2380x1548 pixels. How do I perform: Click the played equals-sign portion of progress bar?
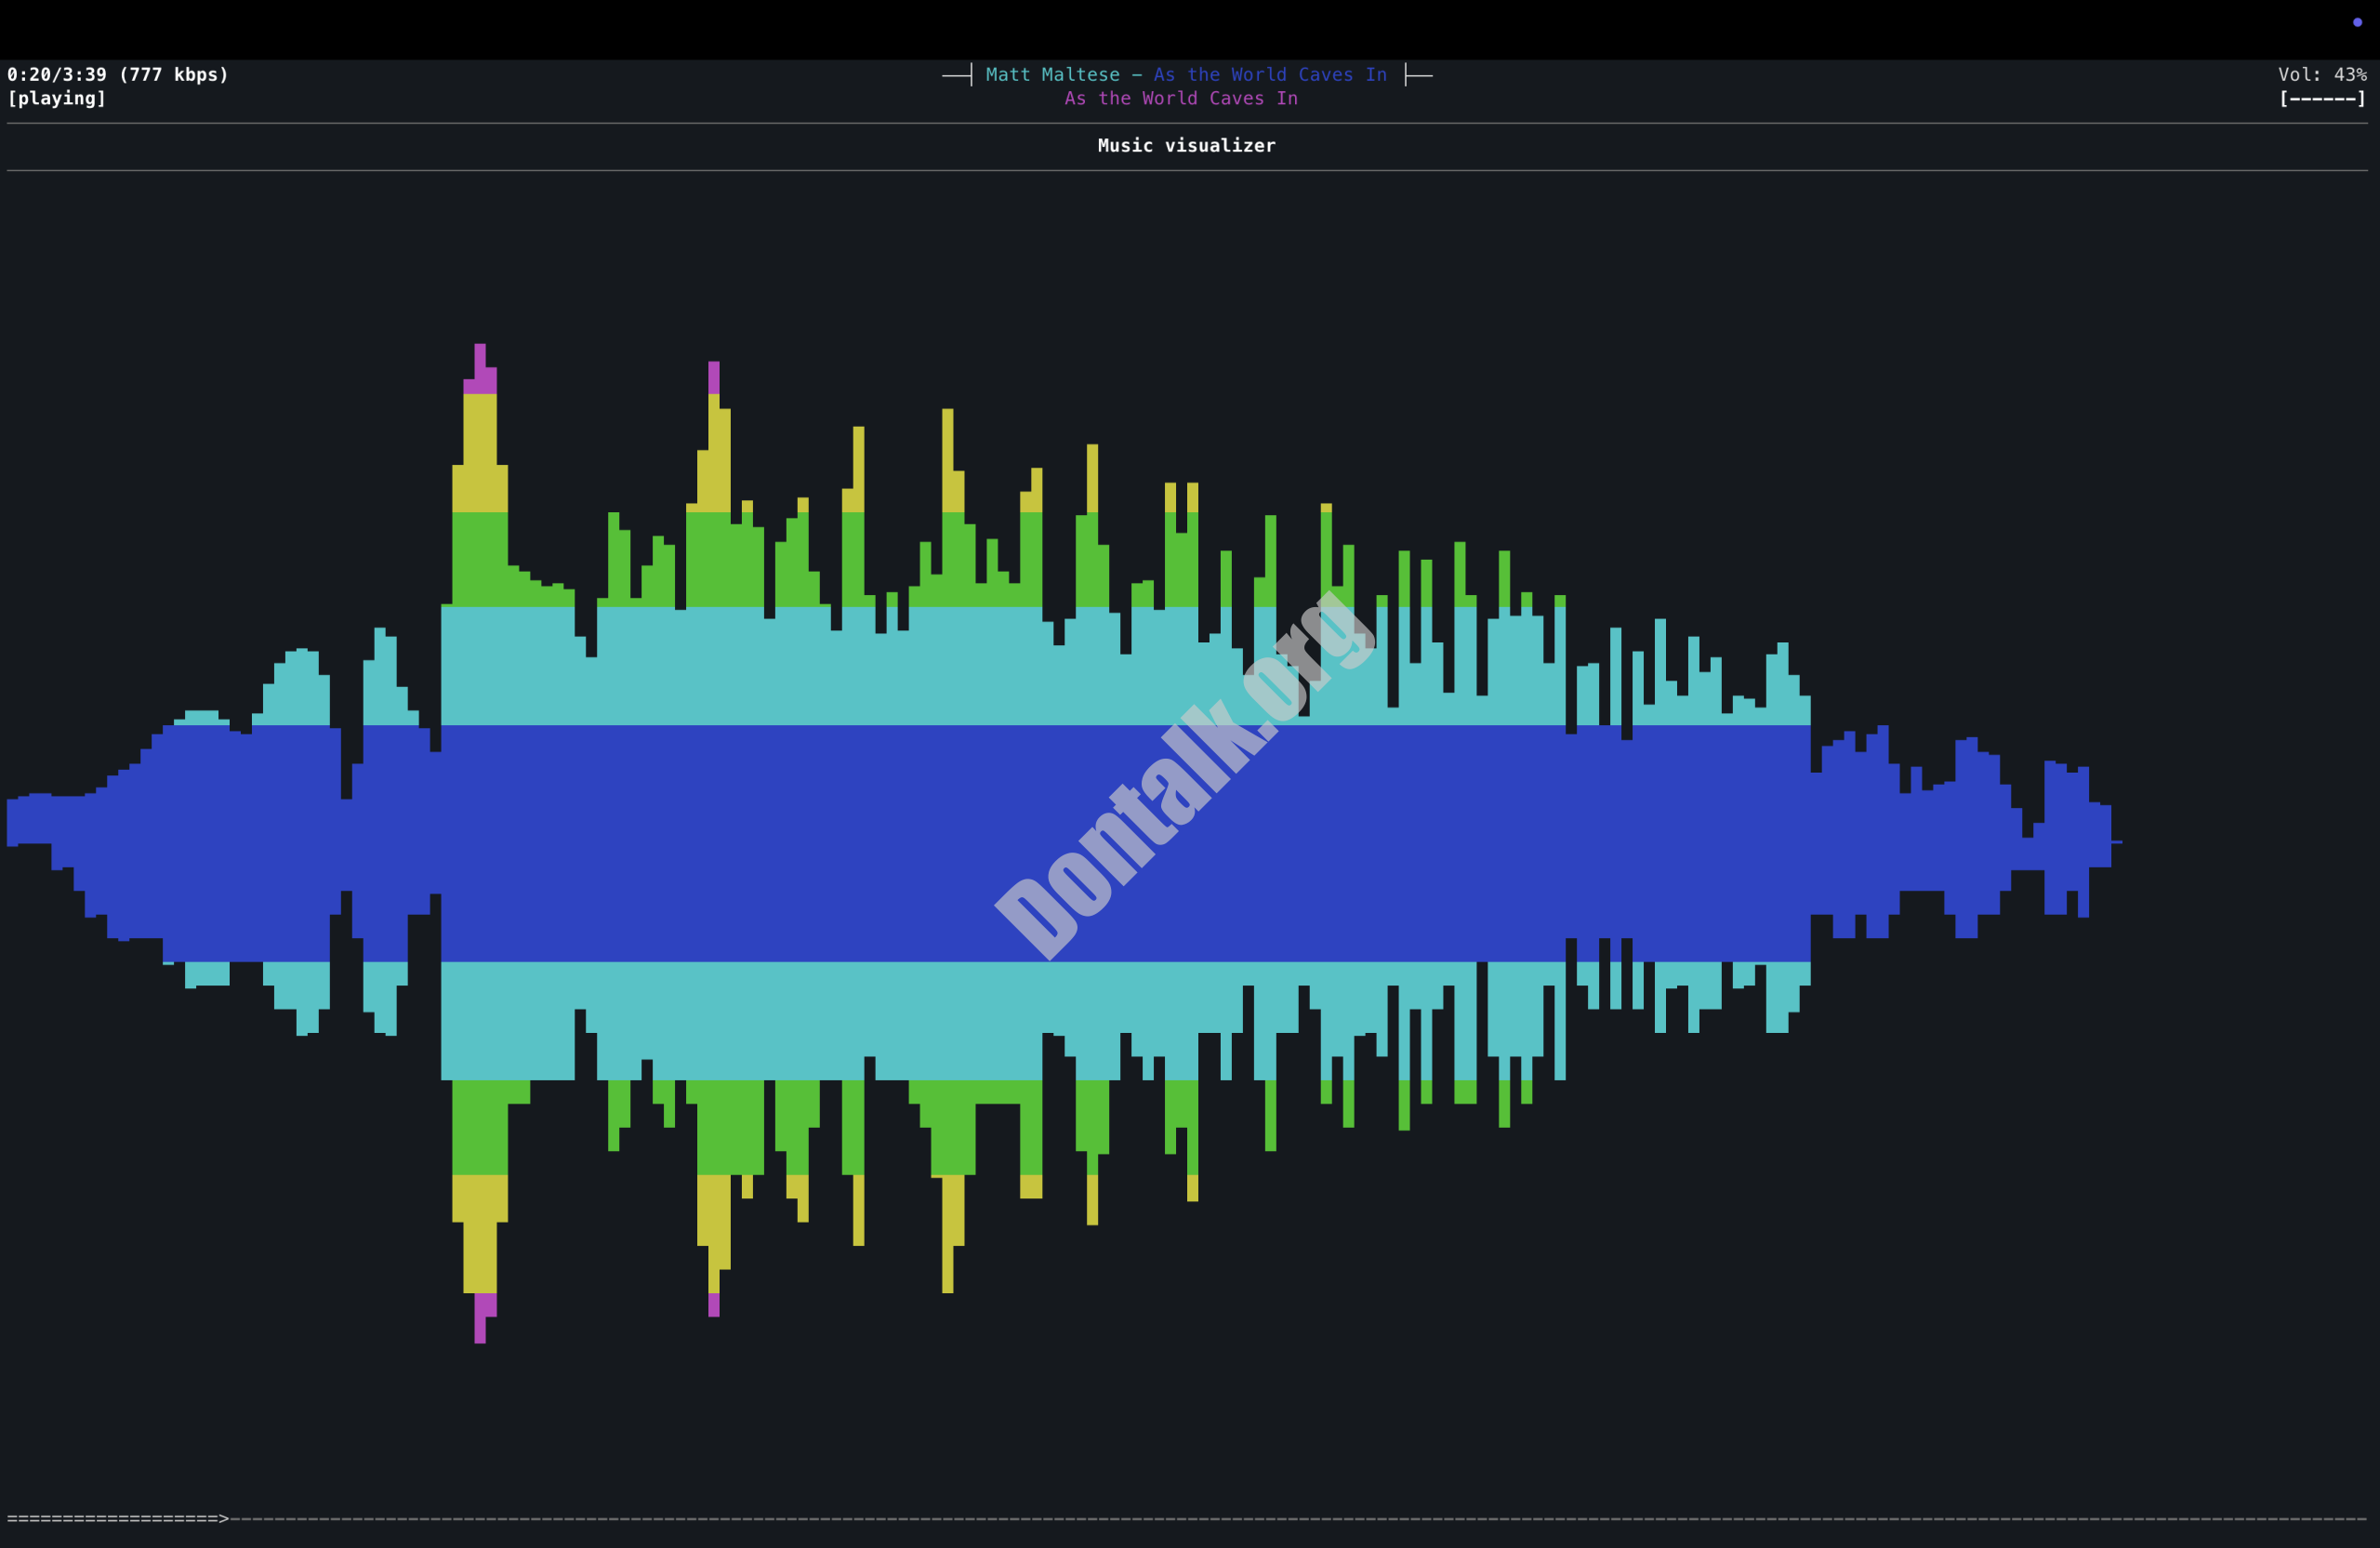[110, 1519]
